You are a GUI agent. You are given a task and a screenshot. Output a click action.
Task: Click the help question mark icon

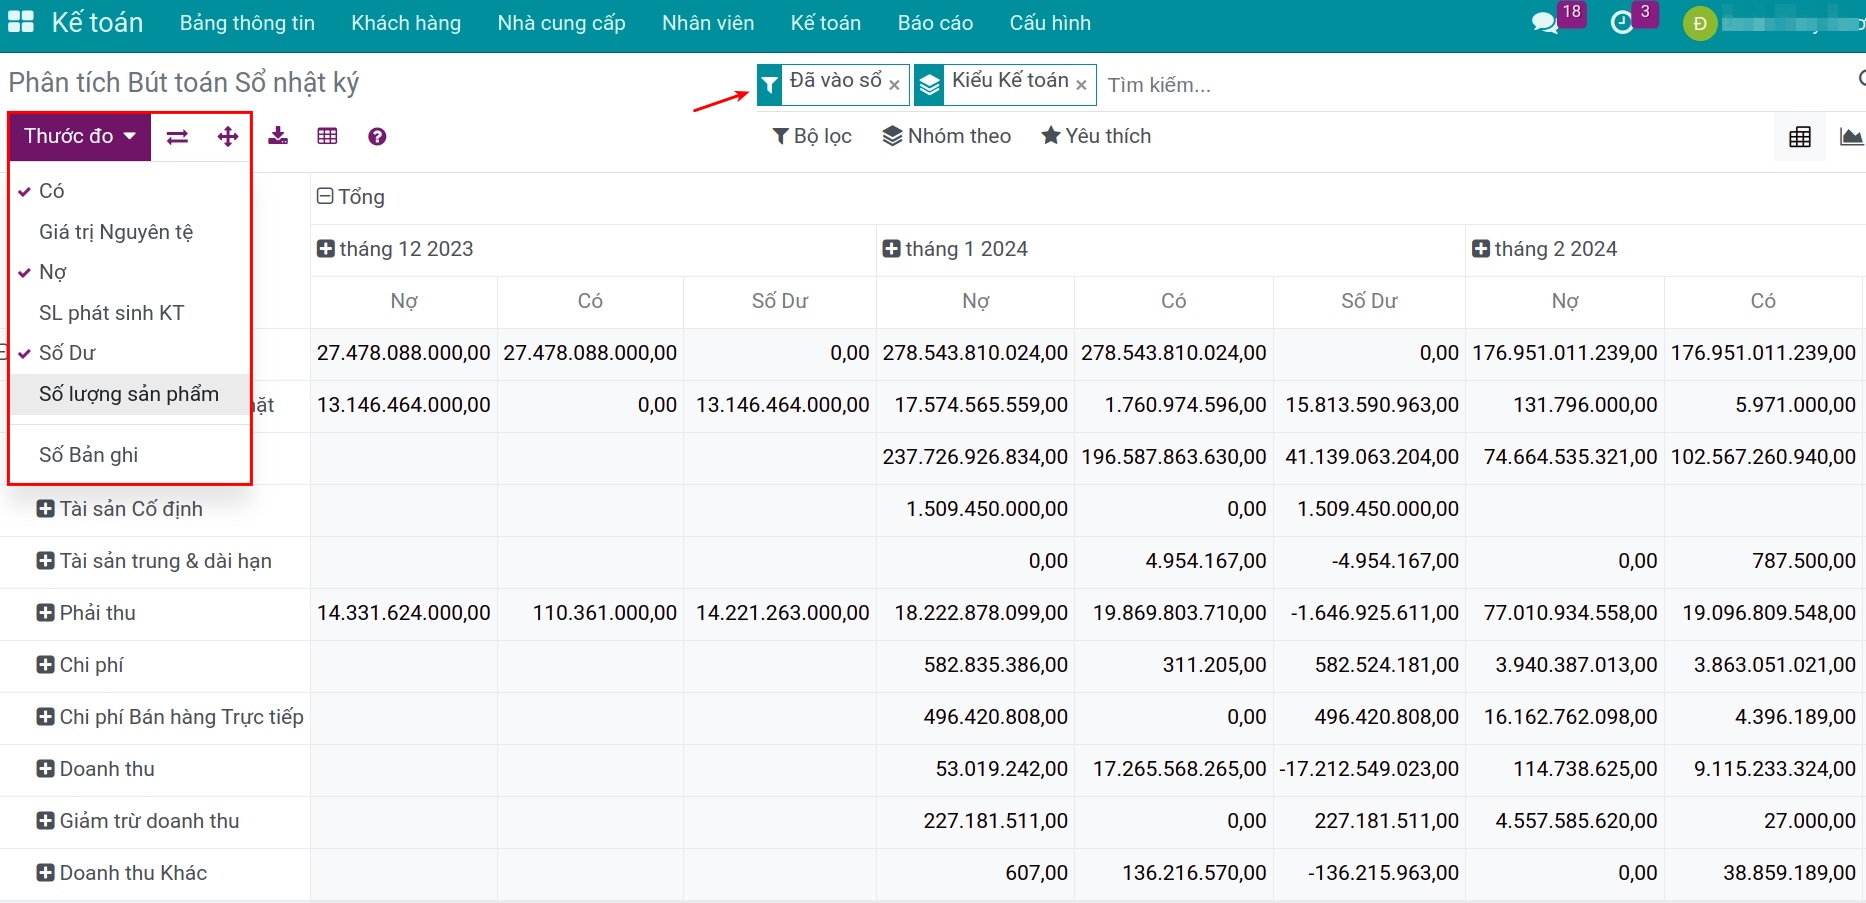point(377,137)
